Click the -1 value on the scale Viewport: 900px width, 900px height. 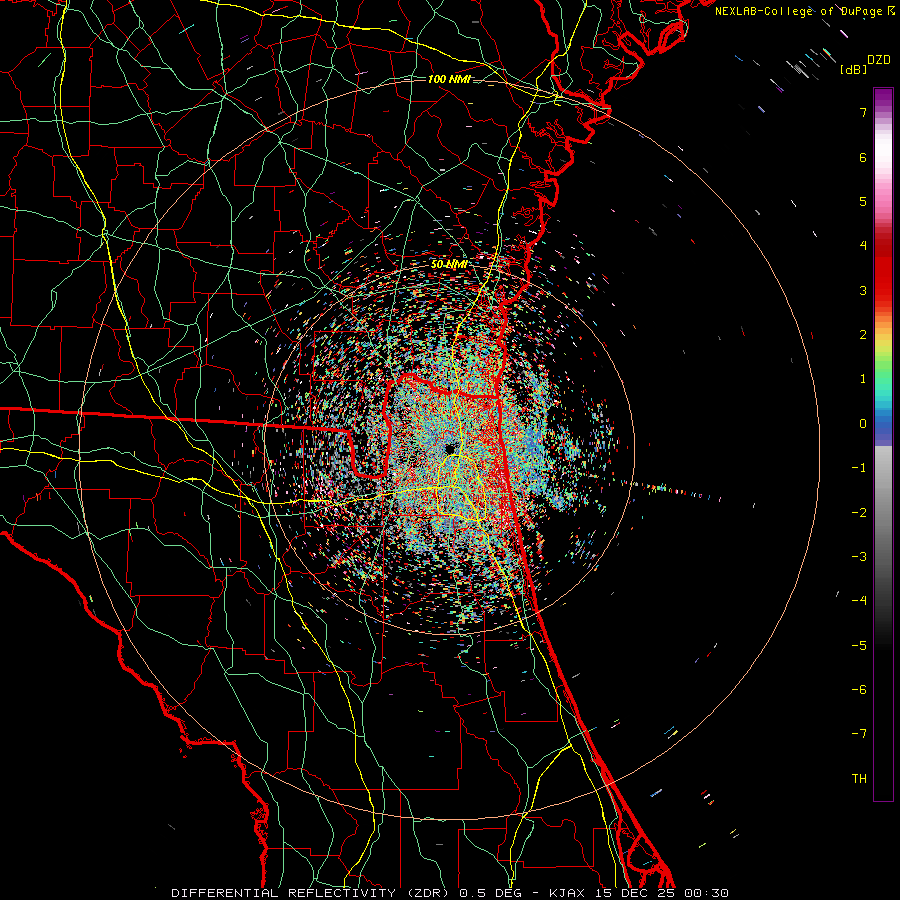[x=859, y=468]
